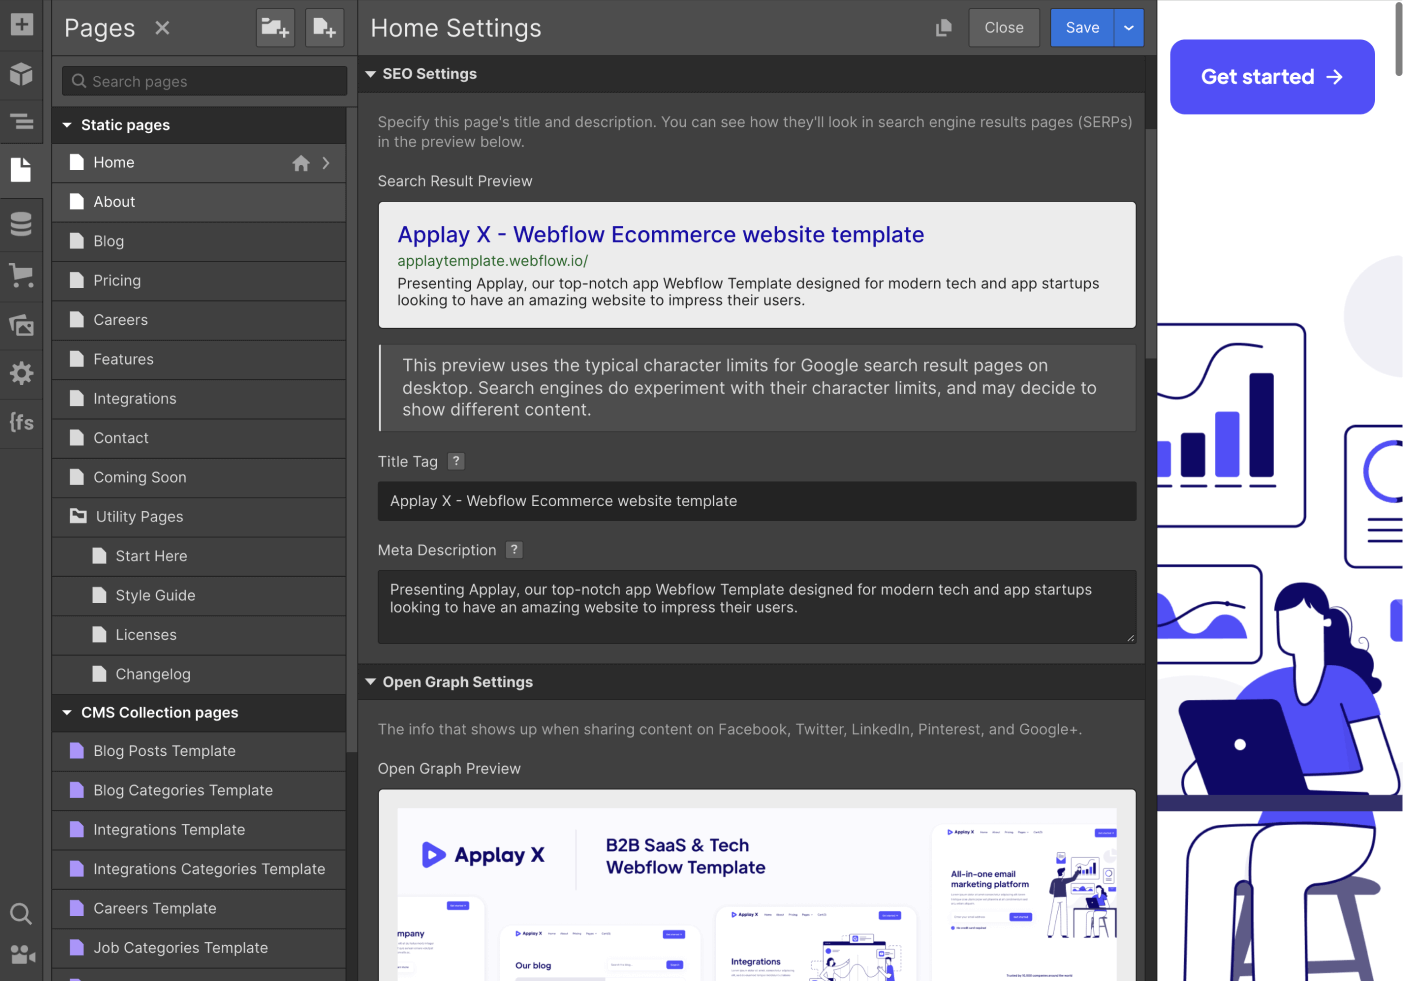Open the Pages panel icon
The image size is (1403, 982).
pyautogui.click(x=21, y=170)
